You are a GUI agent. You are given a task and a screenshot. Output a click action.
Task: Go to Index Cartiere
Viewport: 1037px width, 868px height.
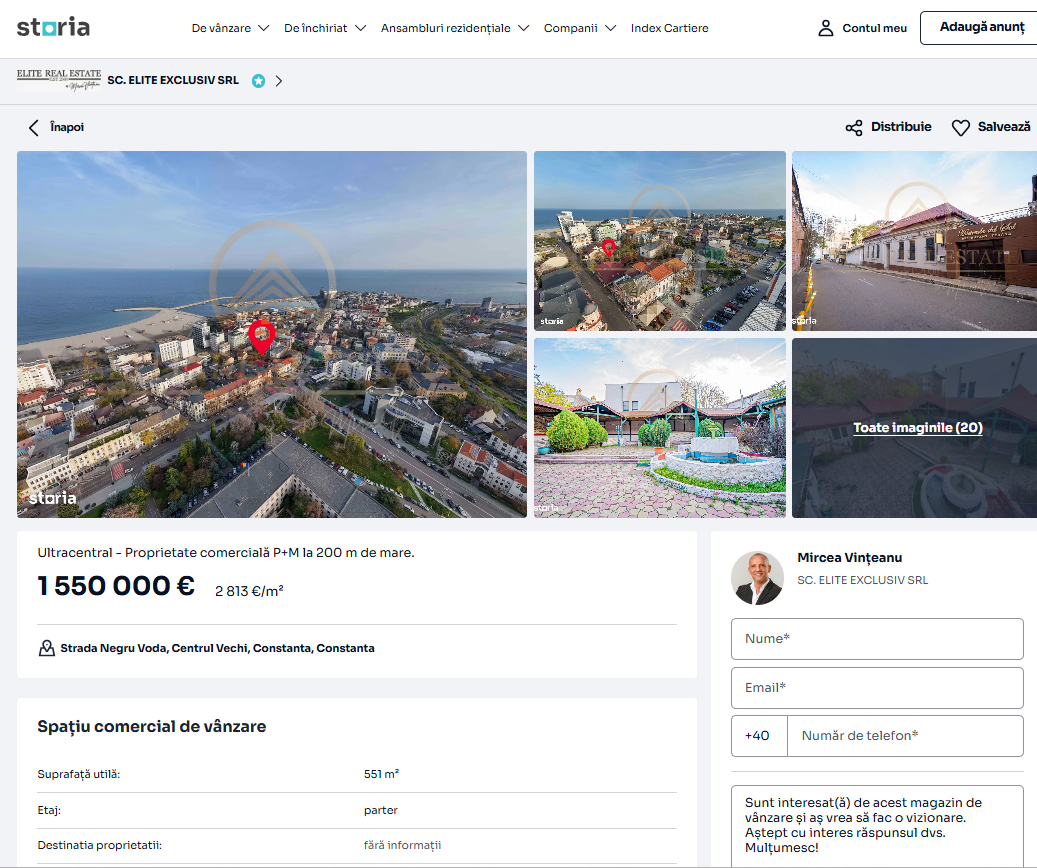669,28
